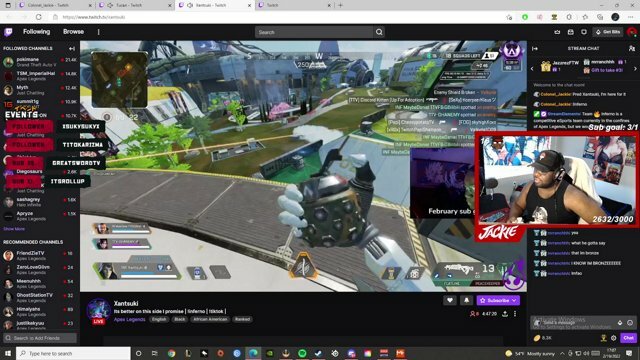
Task: Switch to the second Twitch browser tab
Action: 135,5
